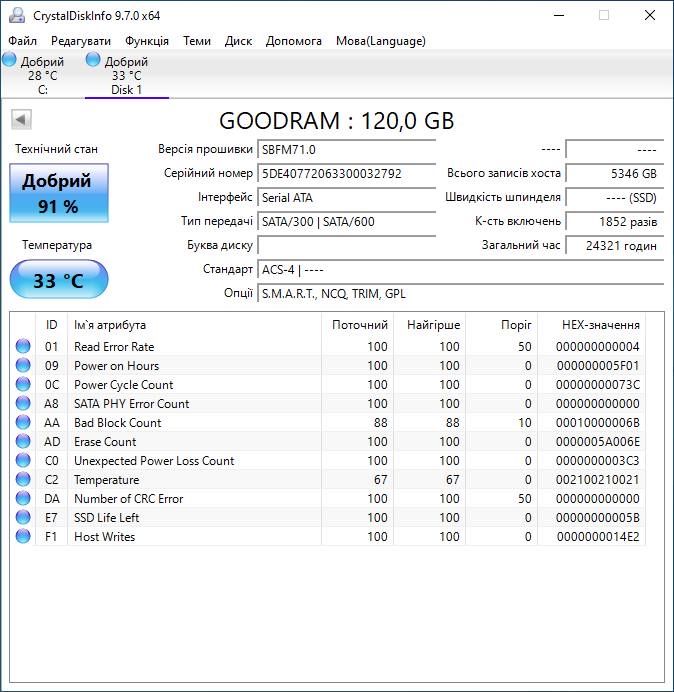Viewport: 674px width, 692px height.
Task: Select the Host Writes attribute name
Action: point(105,537)
